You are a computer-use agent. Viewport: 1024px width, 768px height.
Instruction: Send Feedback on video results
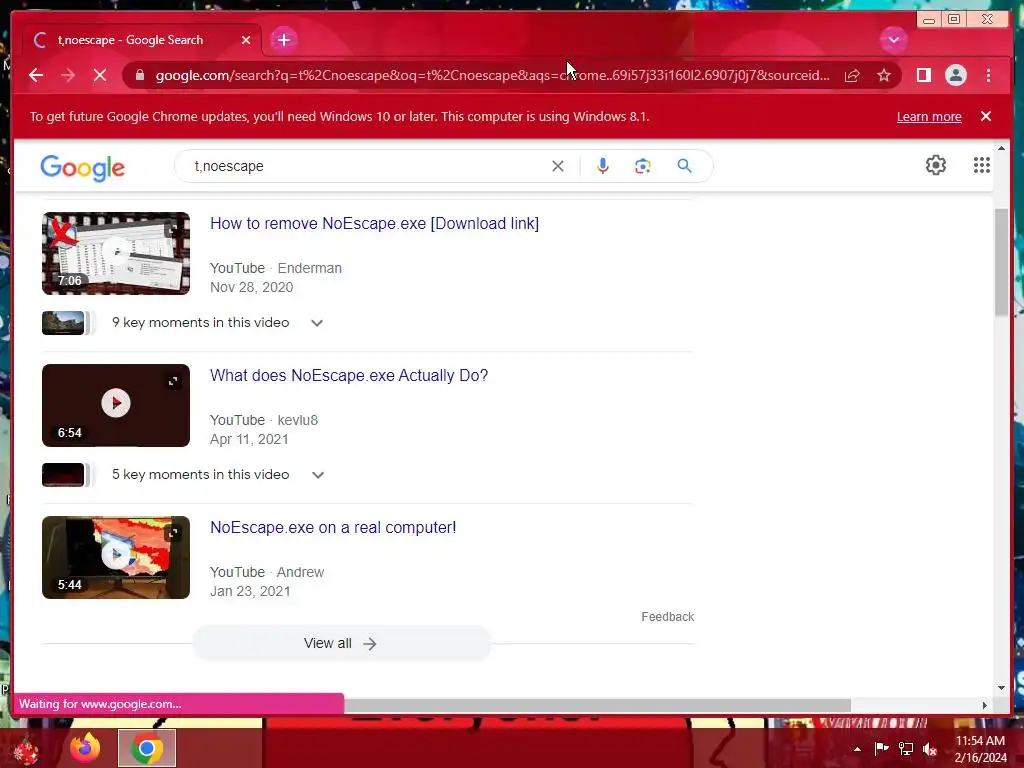(x=667, y=617)
